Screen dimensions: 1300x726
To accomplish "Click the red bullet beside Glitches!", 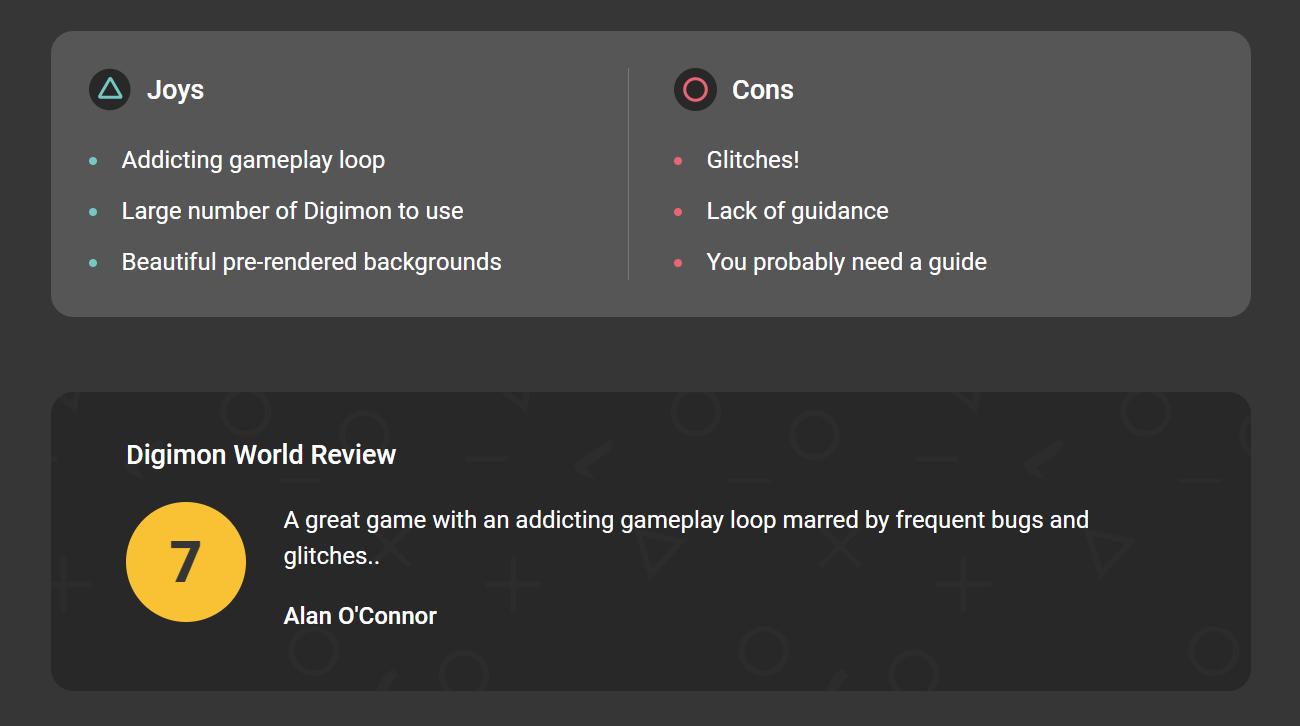I will point(678,160).
